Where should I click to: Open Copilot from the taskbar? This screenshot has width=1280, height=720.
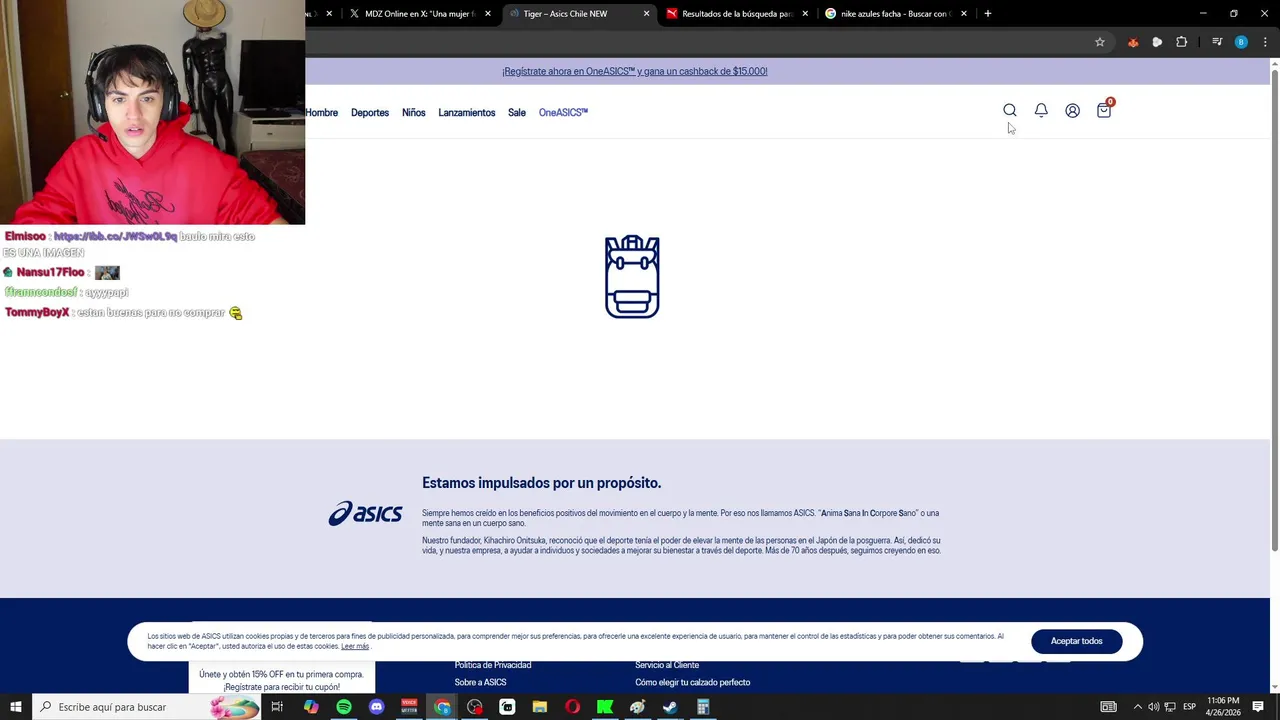tap(311, 707)
